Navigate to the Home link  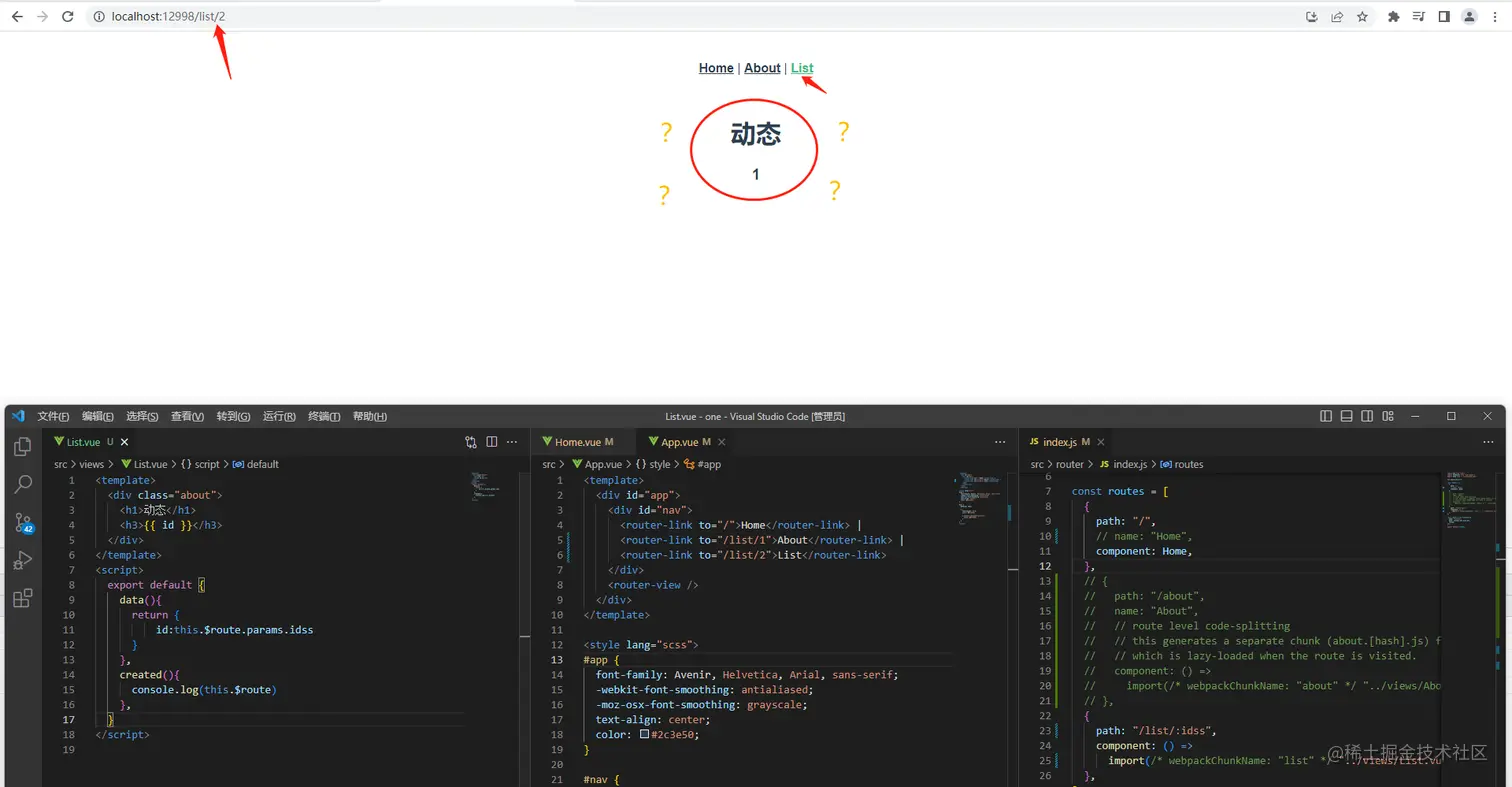[x=716, y=68]
